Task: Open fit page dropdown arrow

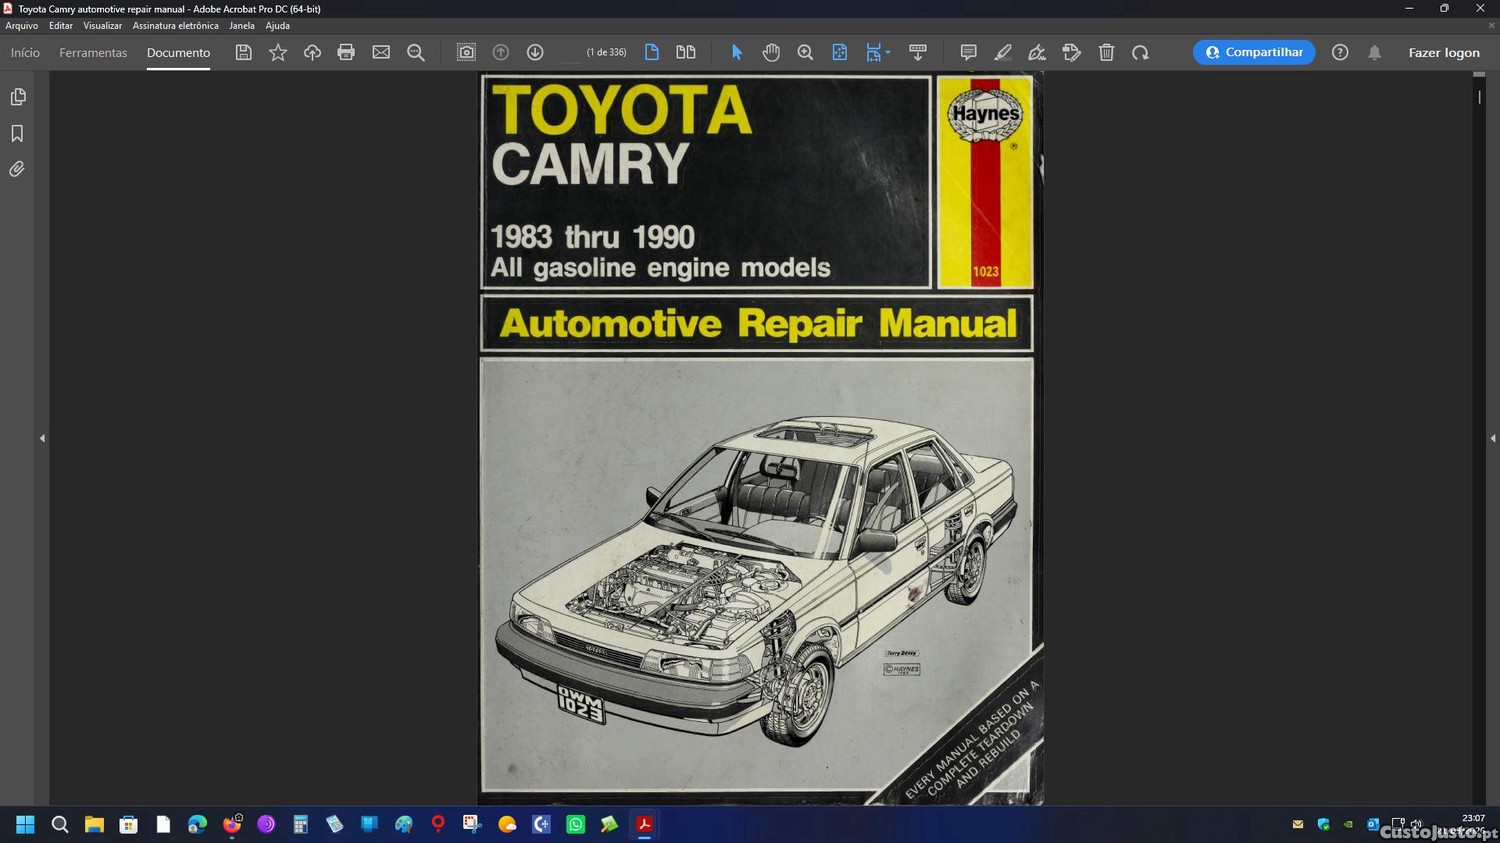Action: coord(888,52)
